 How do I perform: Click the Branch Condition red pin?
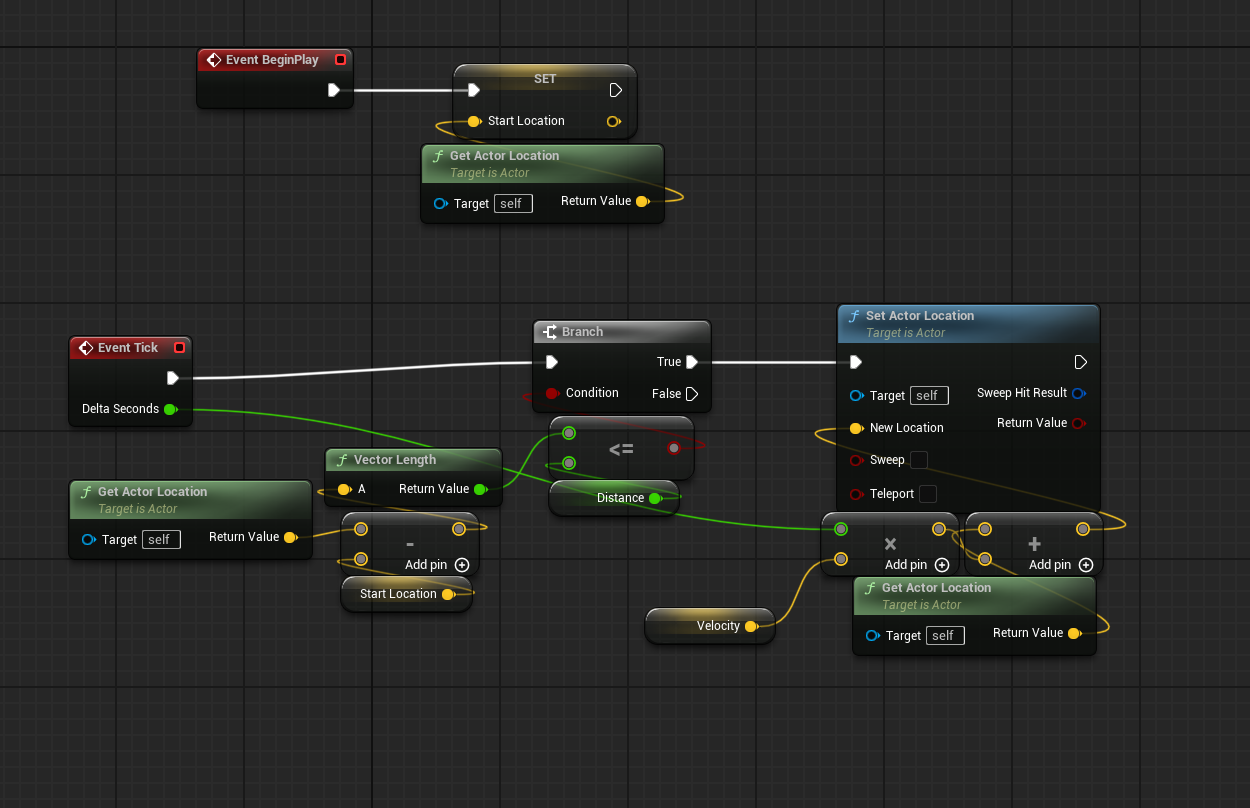coord(552,393)
